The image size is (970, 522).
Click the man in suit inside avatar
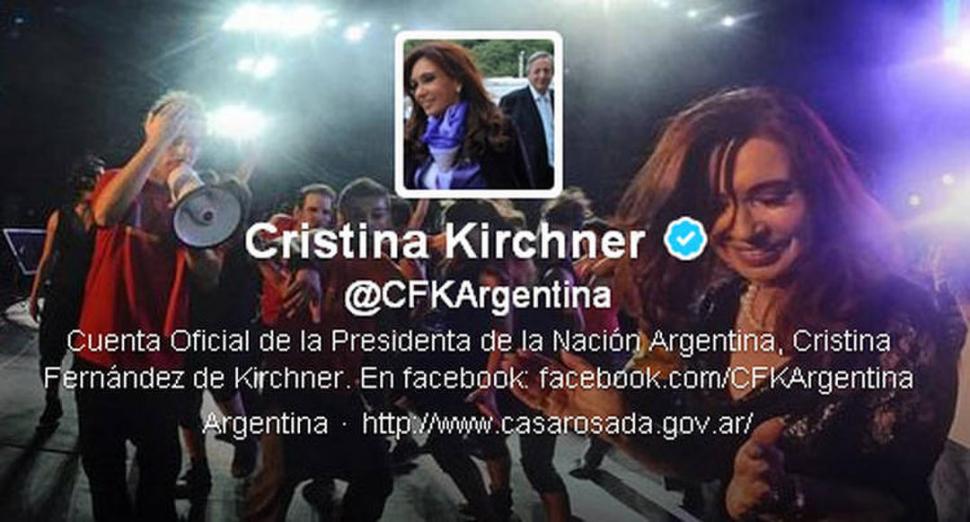point(530,118)
